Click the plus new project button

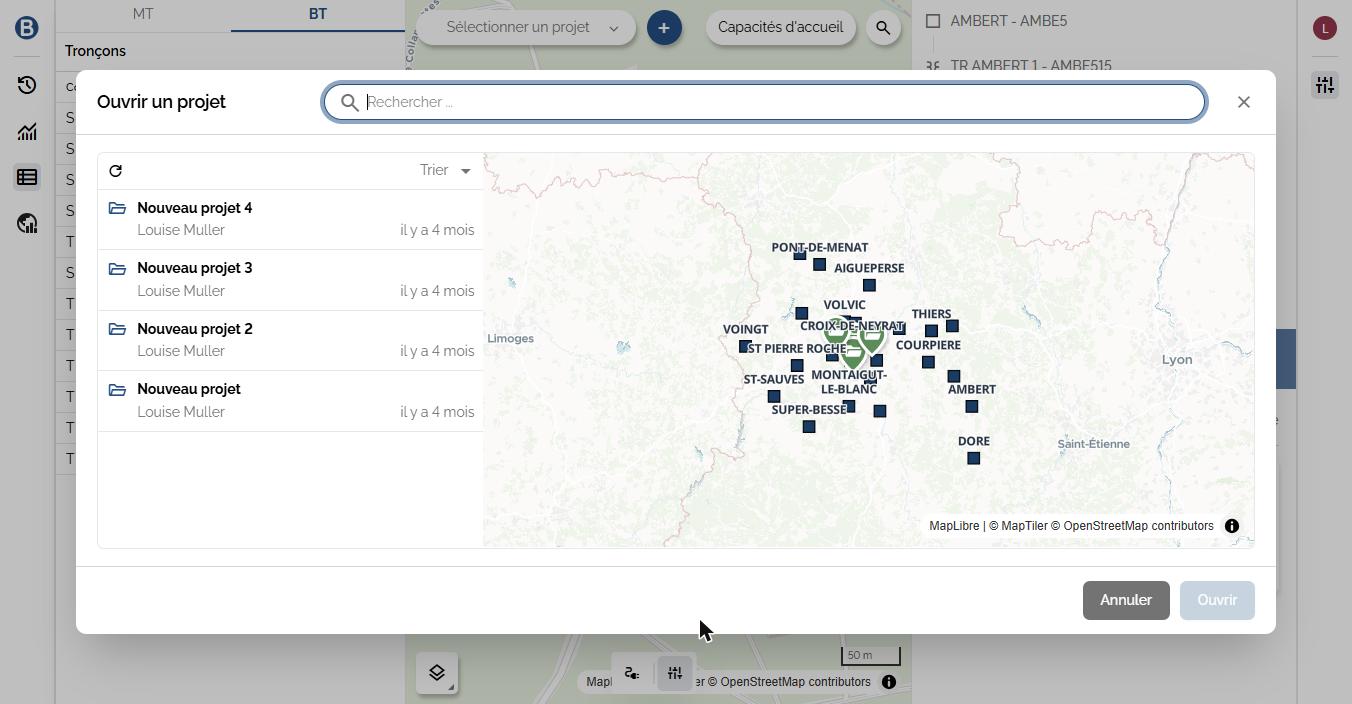pos(664,27)
